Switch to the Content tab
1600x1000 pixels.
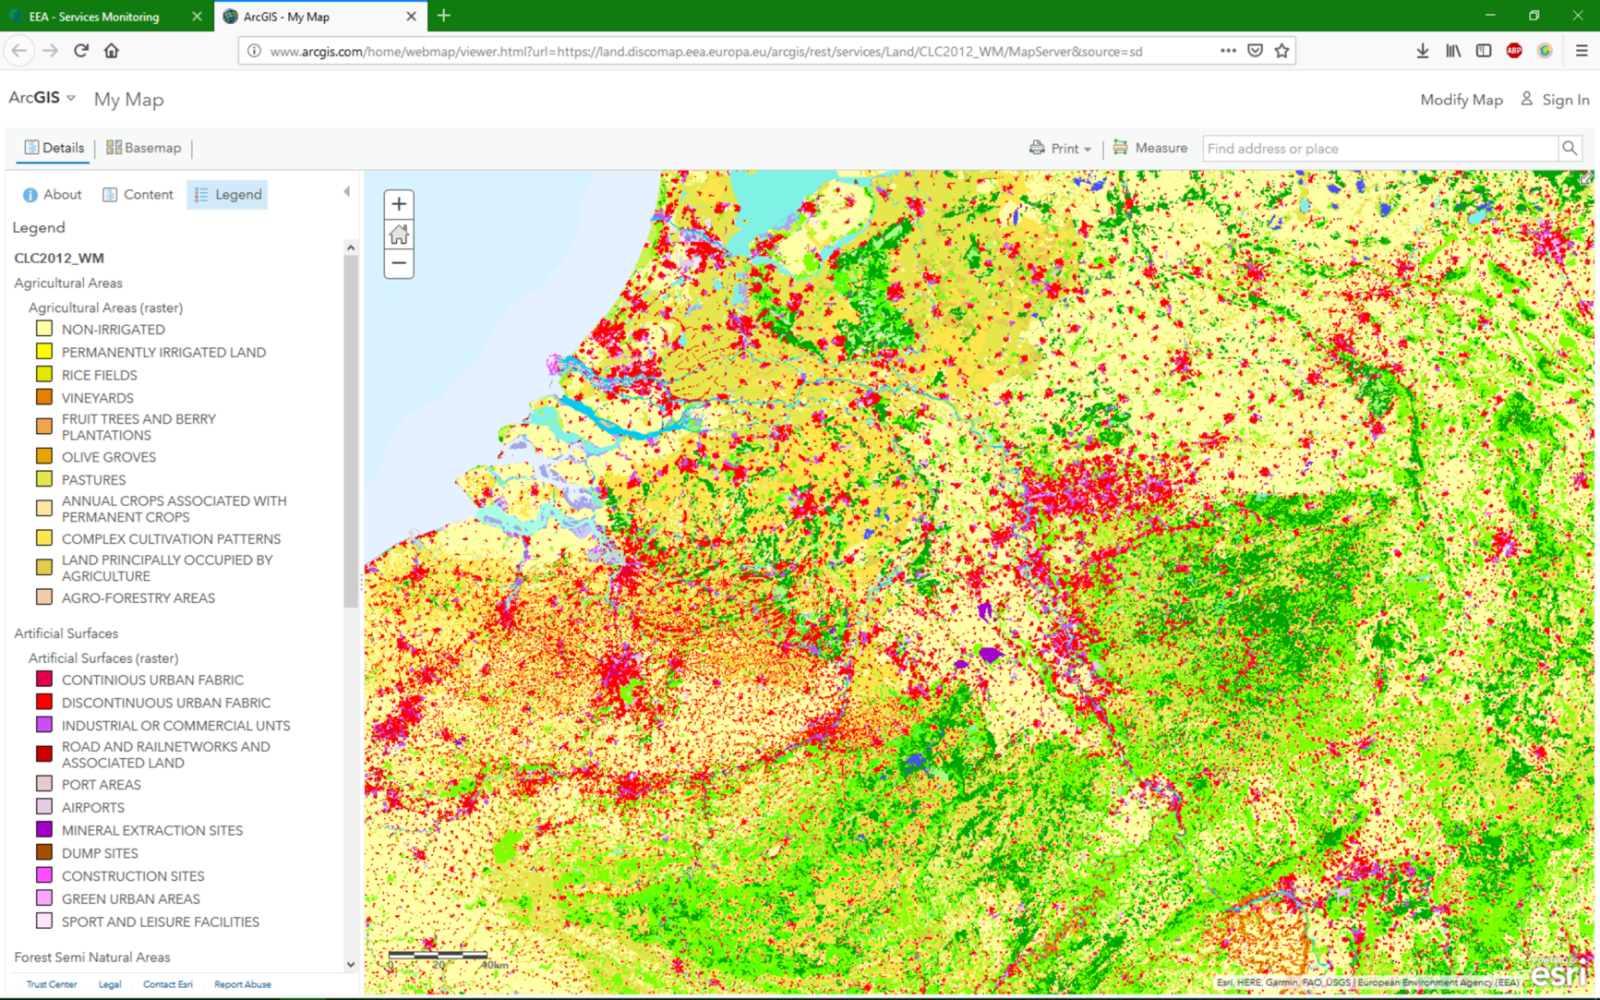pos(138,195)
